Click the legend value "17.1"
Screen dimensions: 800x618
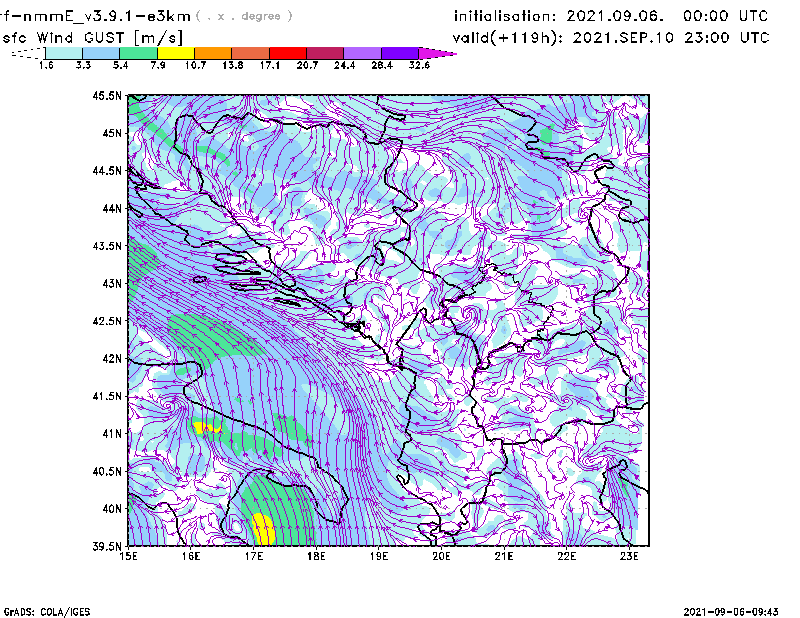270,65
